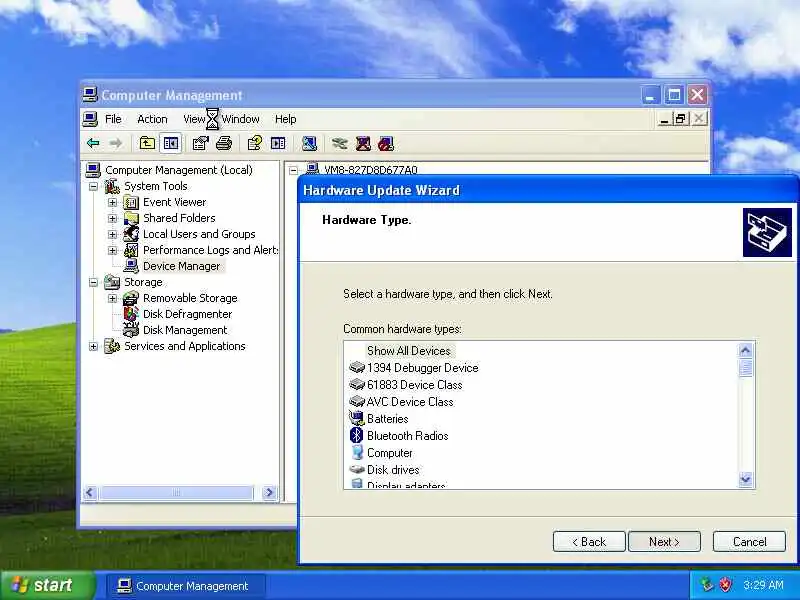
Task: Click the hardware list scrollbar thumb
Action: pos(745,367)
